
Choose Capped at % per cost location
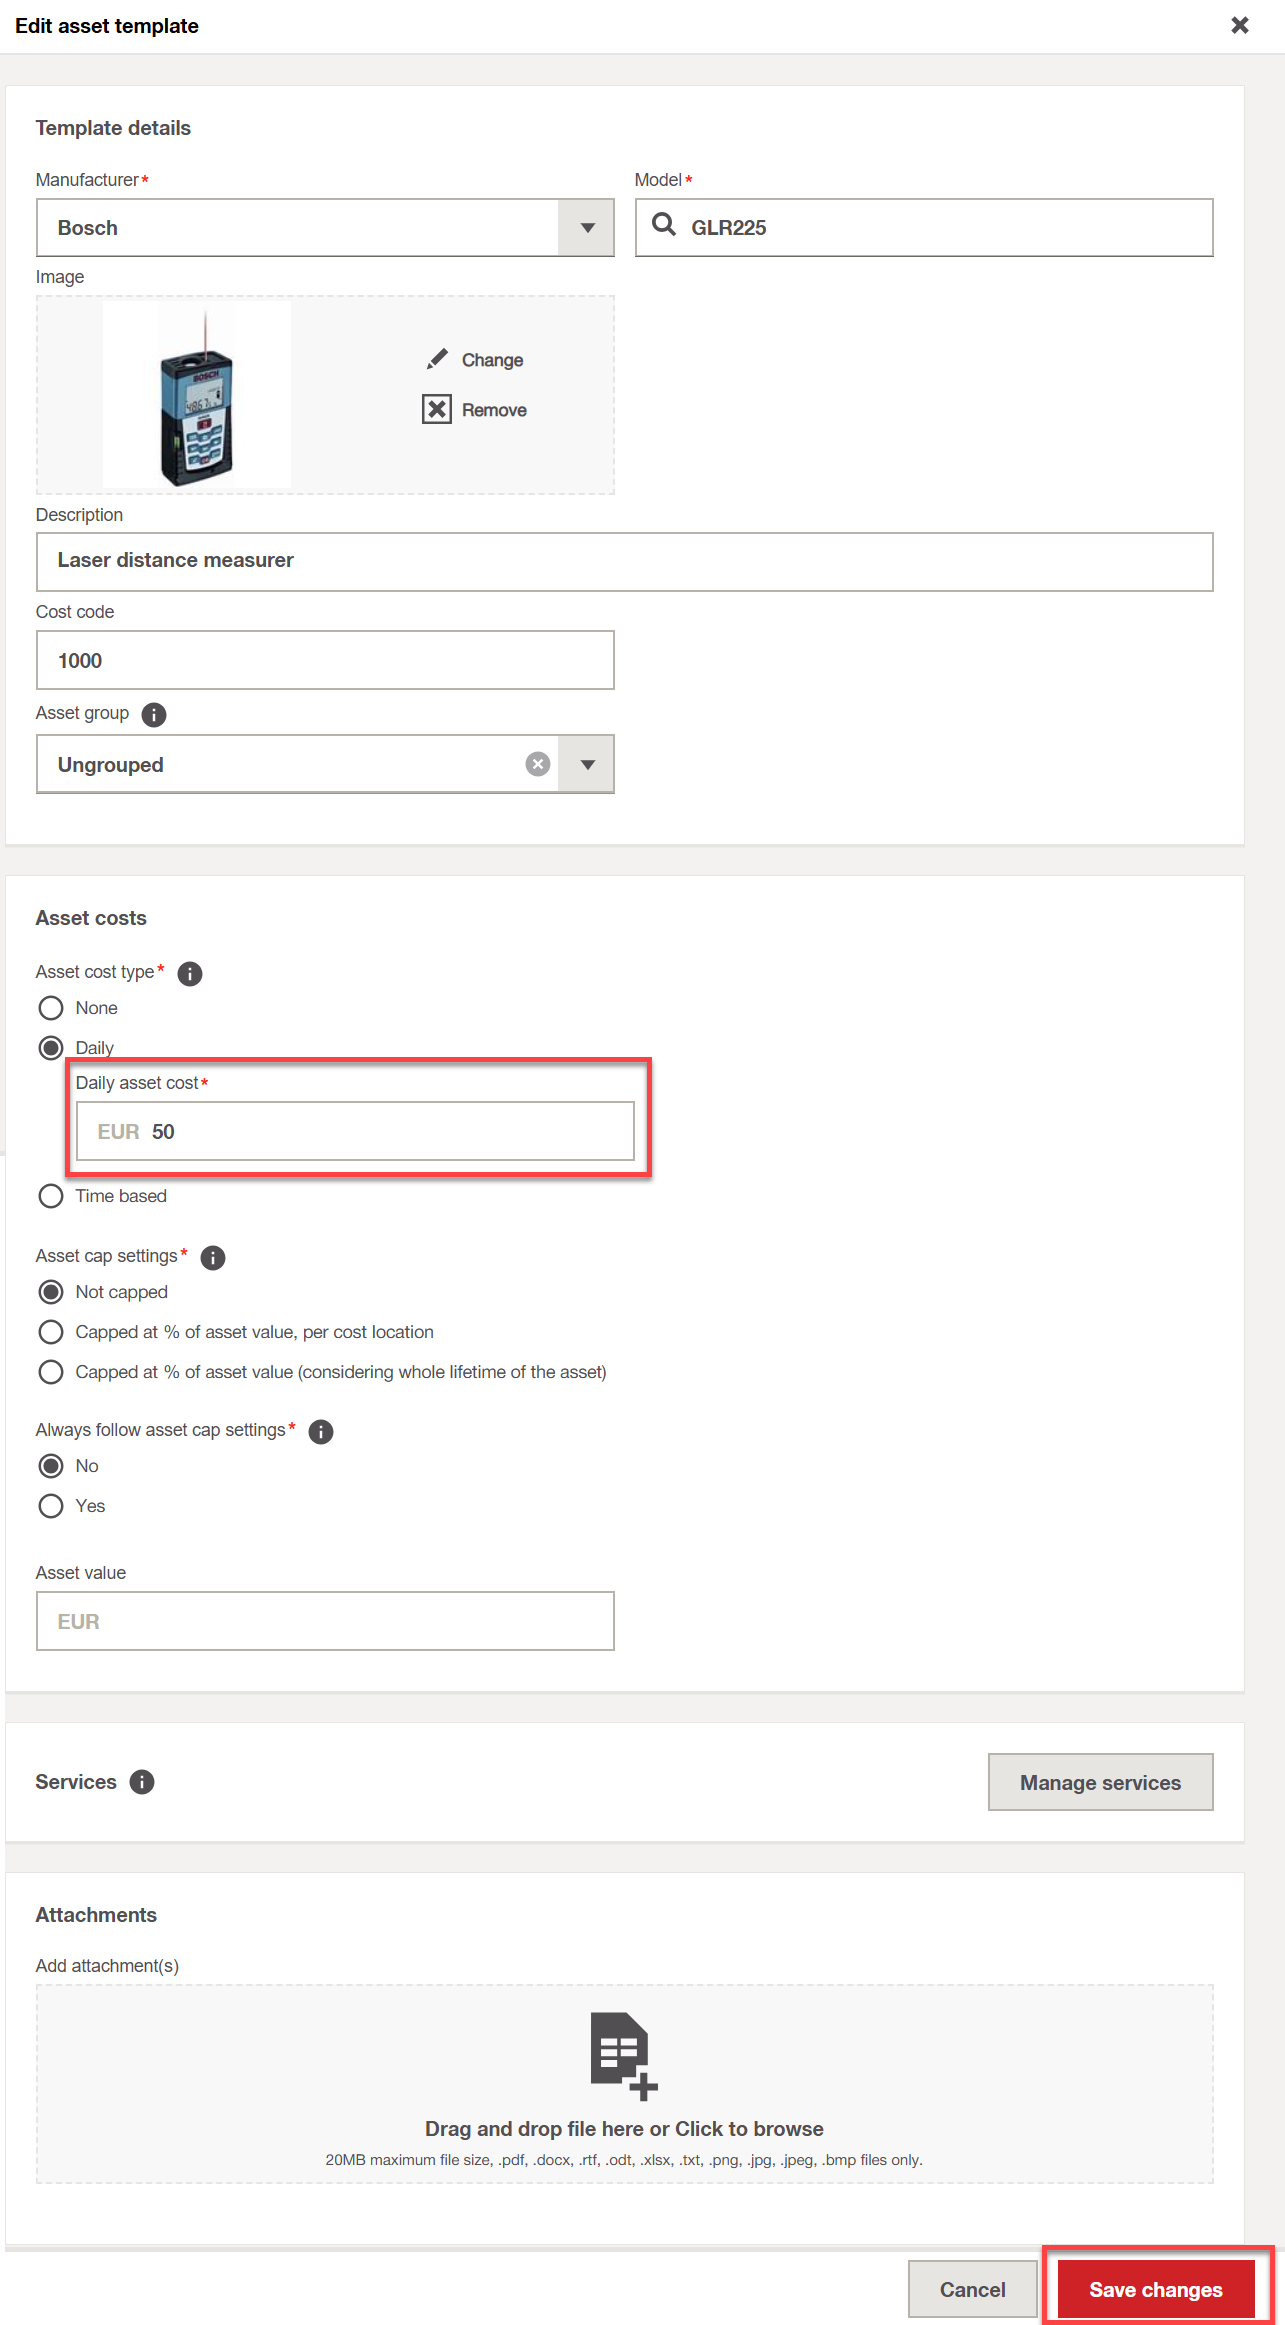[x=51, y=1332]
